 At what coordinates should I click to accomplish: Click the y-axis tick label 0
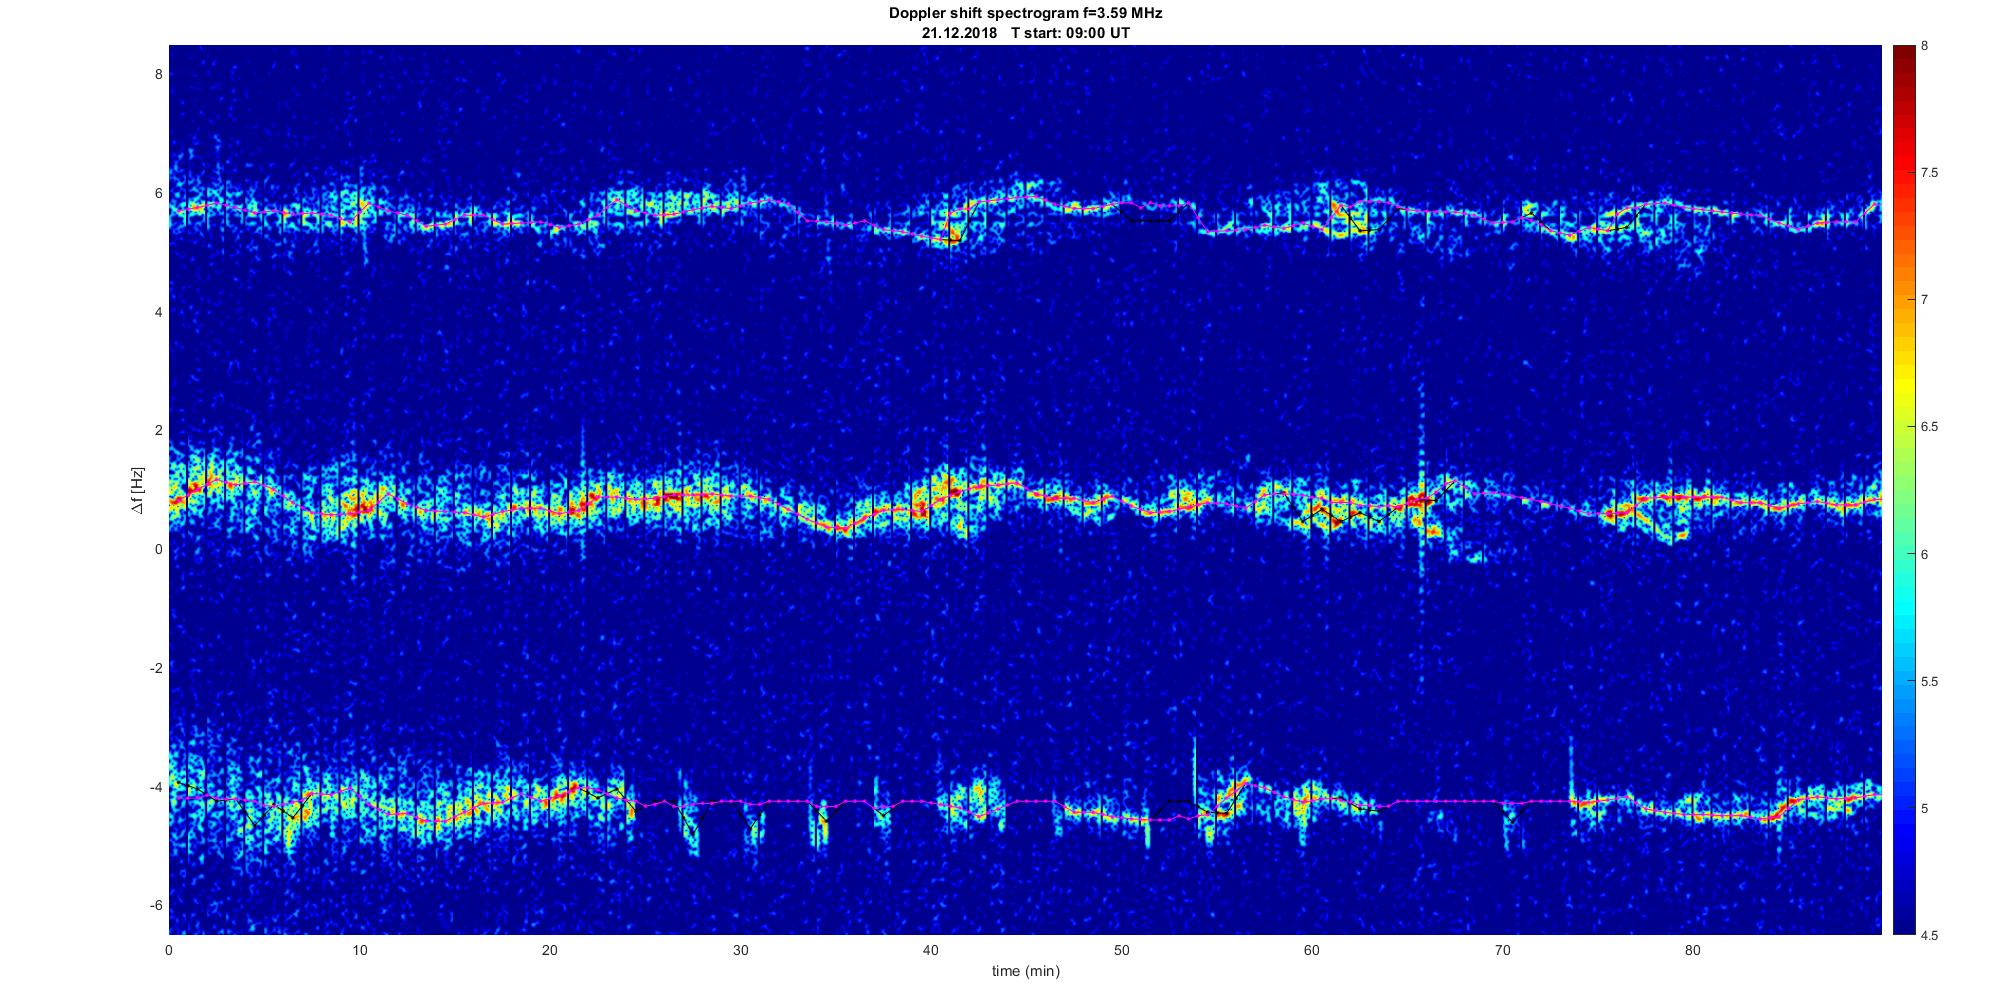[157, 549]
